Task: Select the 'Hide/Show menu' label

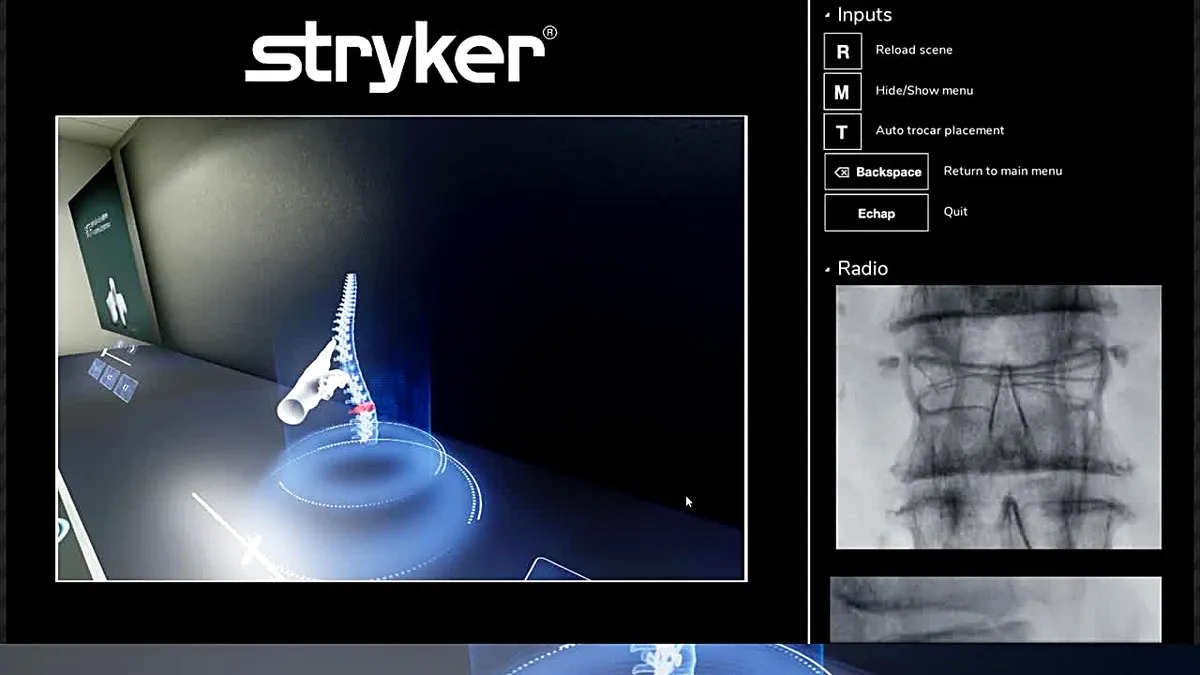Action: (924, 90)
